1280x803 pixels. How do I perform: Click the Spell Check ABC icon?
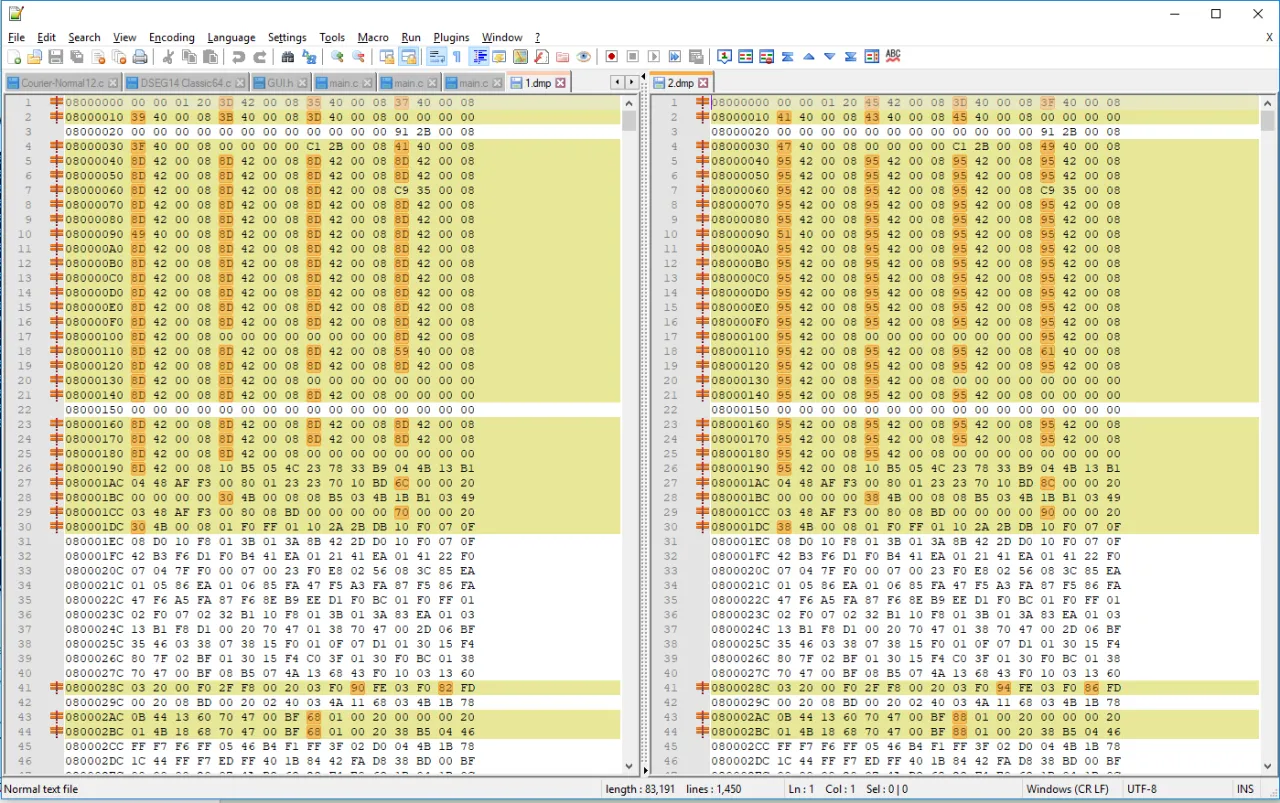point(893,57)
